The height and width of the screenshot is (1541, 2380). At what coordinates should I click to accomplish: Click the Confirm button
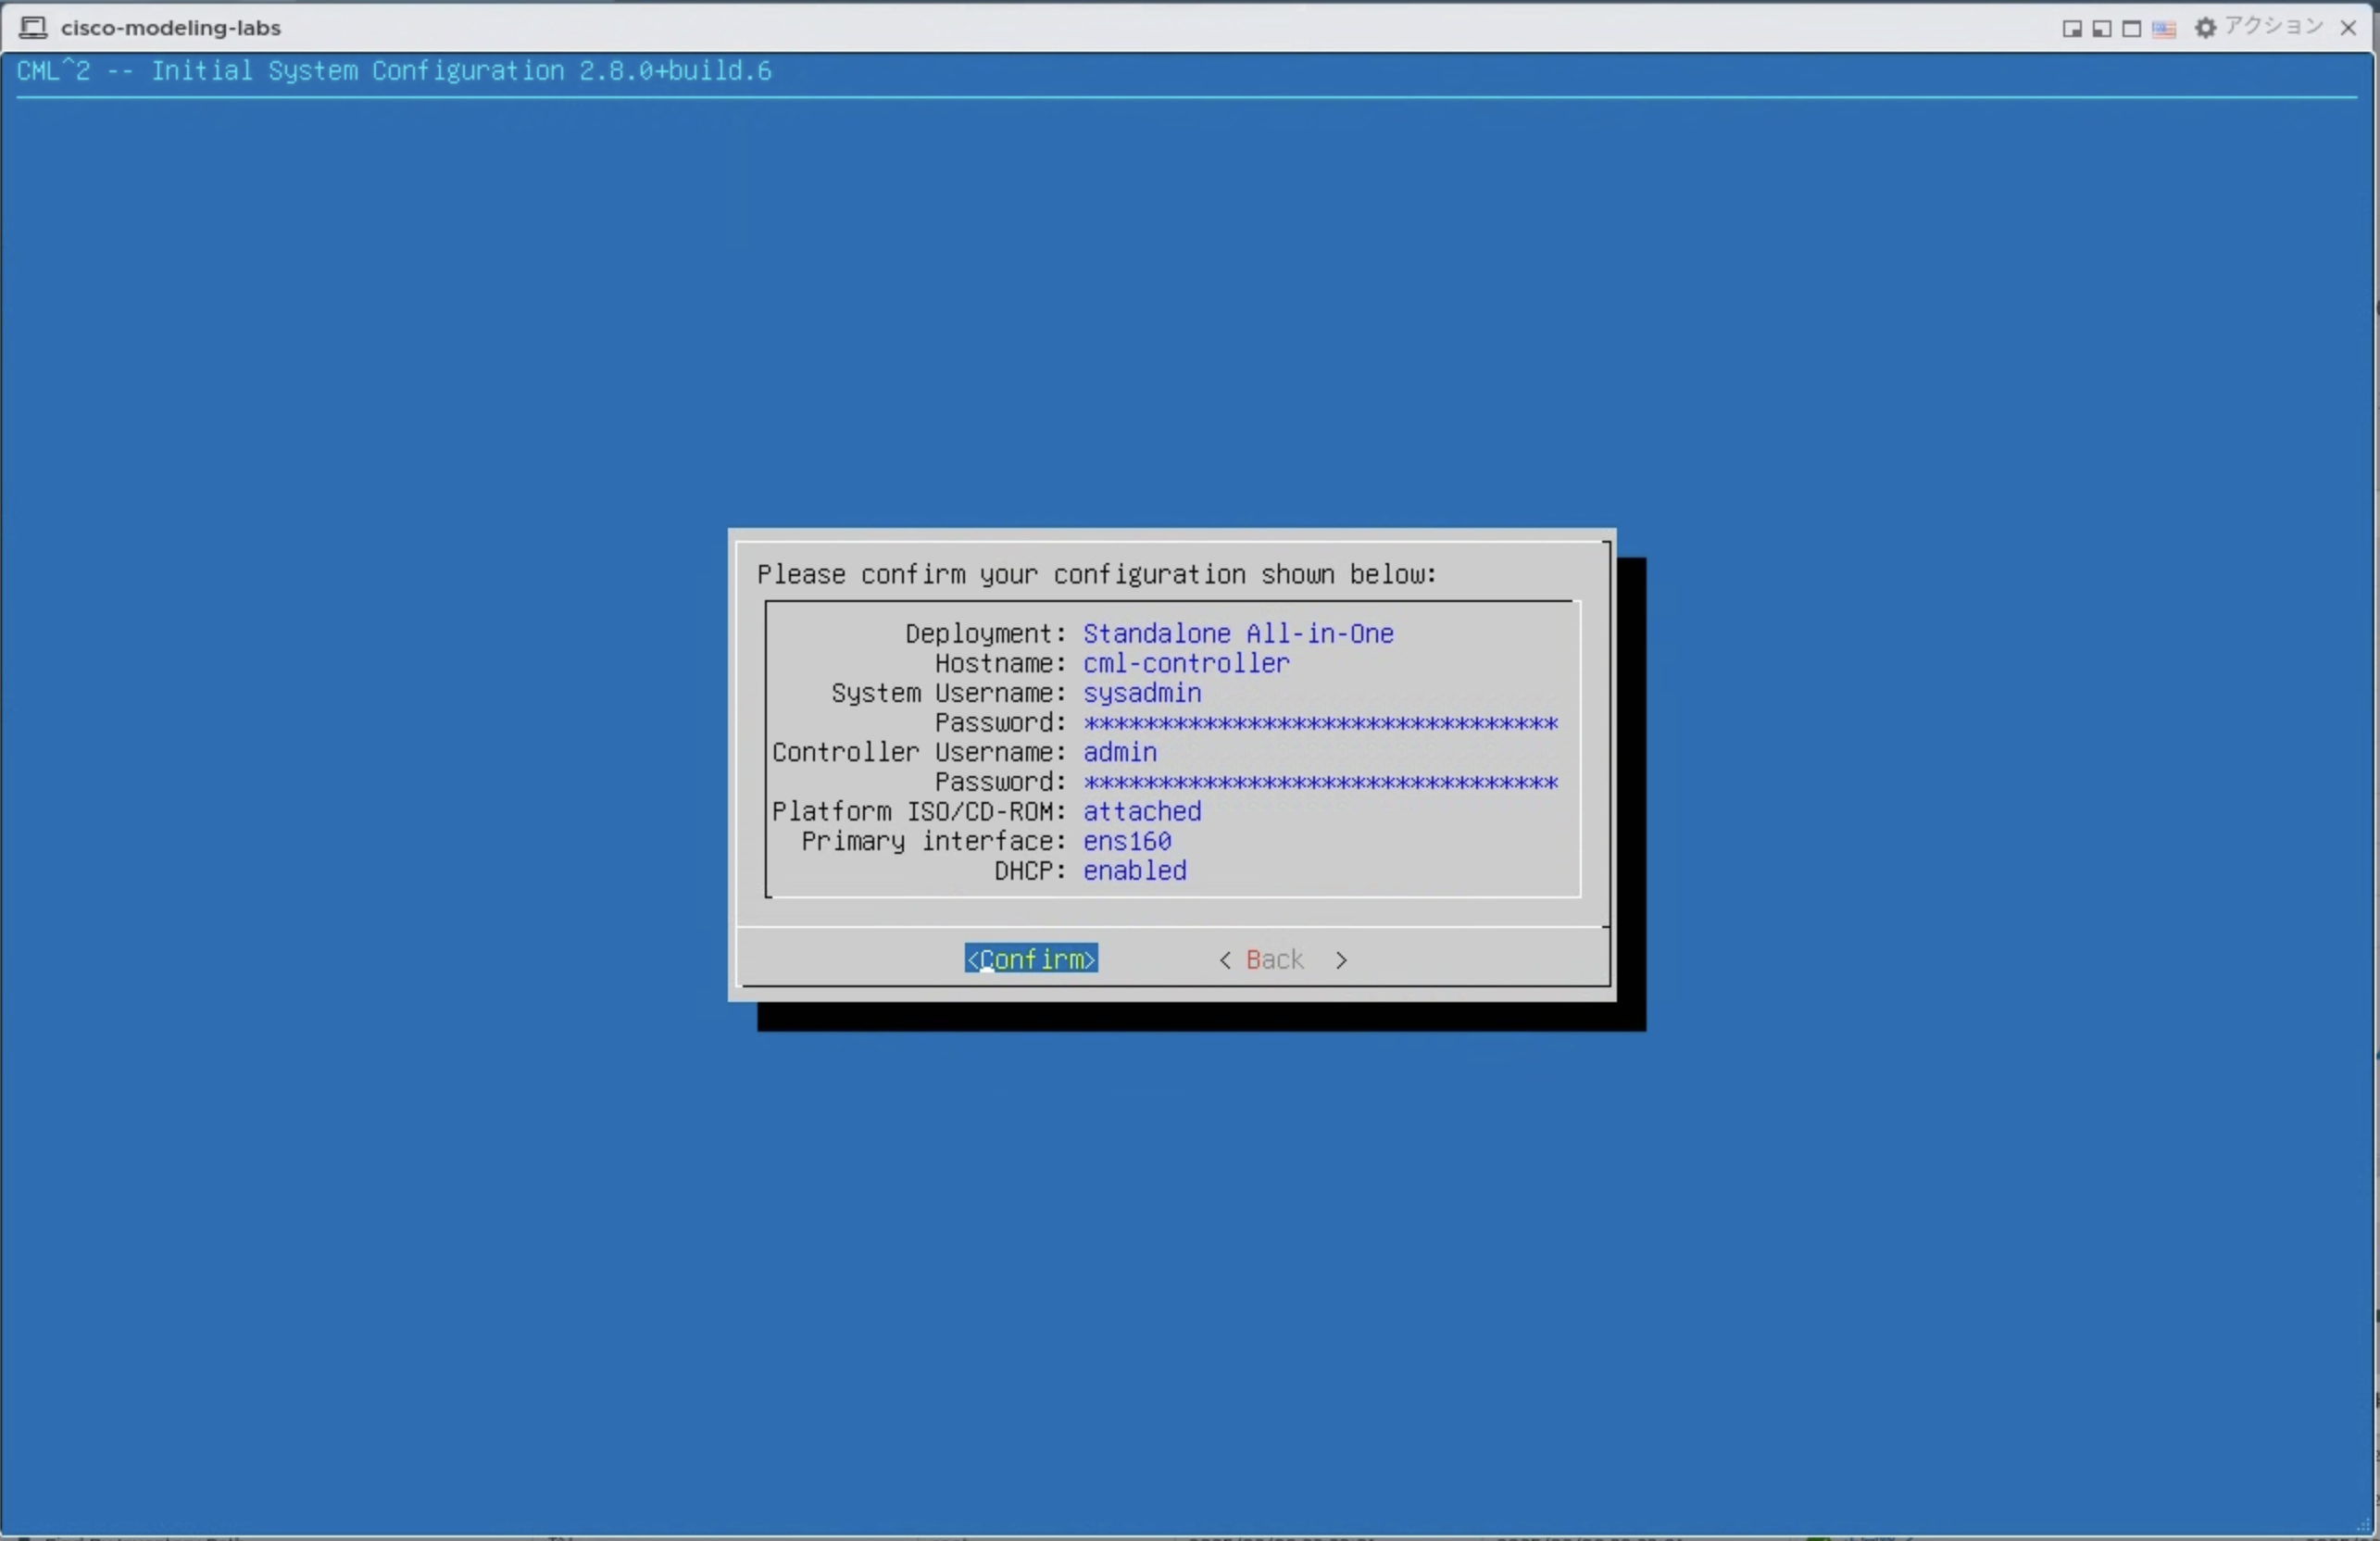tap(1031, 959)
